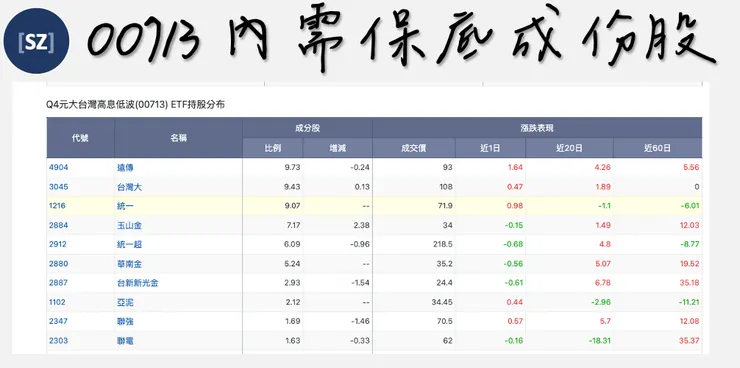
Task: Click the 近20日 column header
Action: [x=569, y=148]
